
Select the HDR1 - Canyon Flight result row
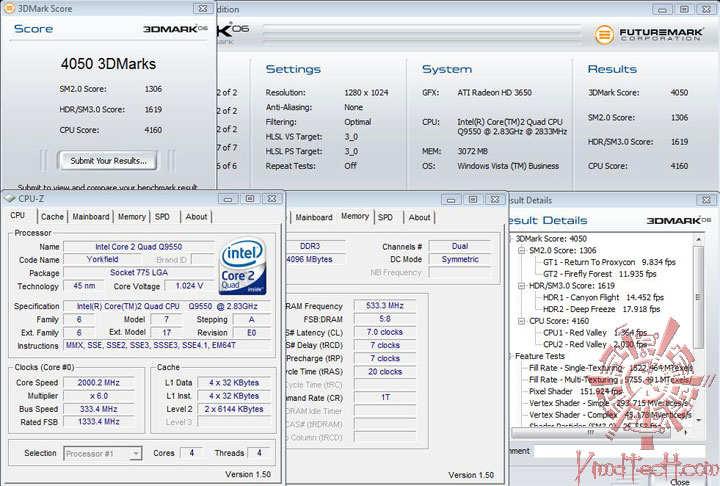pos(603,298)
